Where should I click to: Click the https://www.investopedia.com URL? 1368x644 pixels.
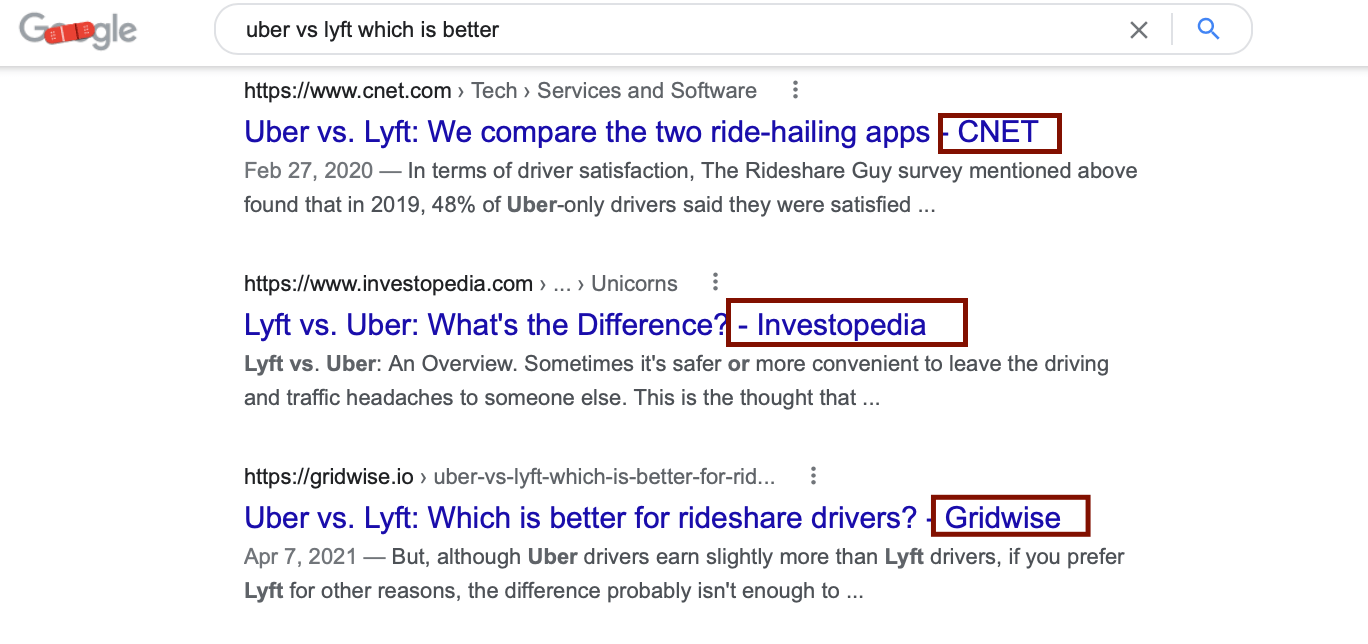(x=388, y=284)
